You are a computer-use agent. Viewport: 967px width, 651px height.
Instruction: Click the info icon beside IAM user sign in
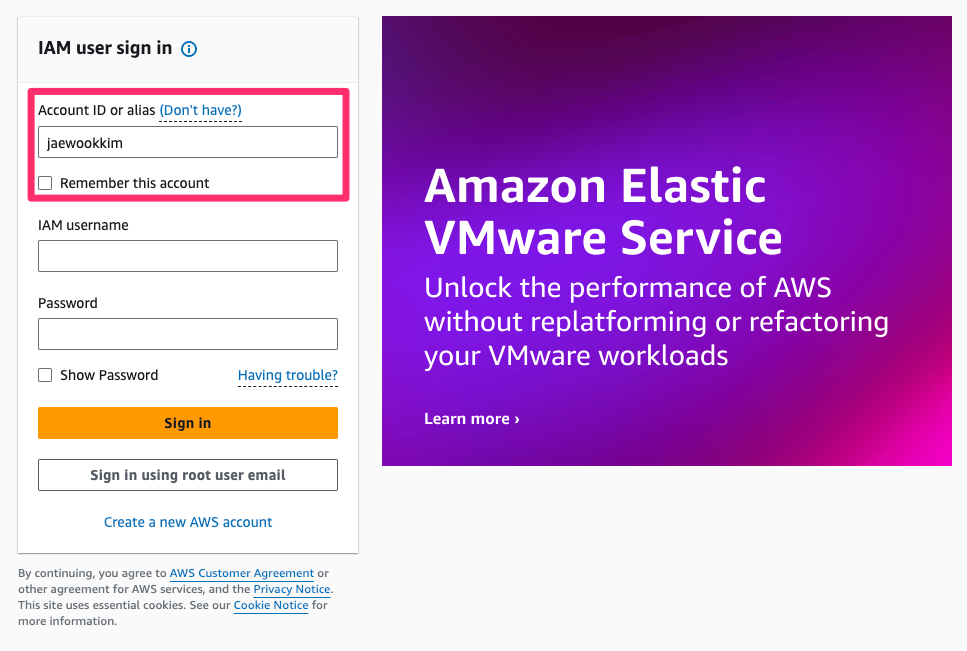click(x=189, y=49)
